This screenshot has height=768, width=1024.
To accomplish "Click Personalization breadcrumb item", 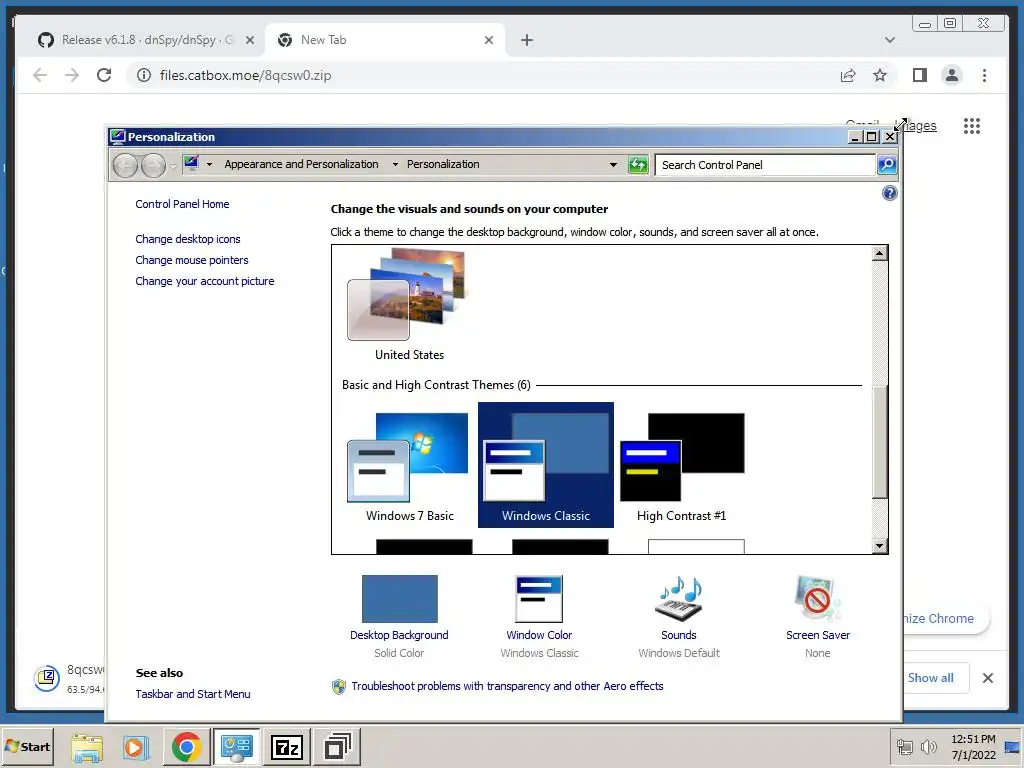I will tap(443, 165).
